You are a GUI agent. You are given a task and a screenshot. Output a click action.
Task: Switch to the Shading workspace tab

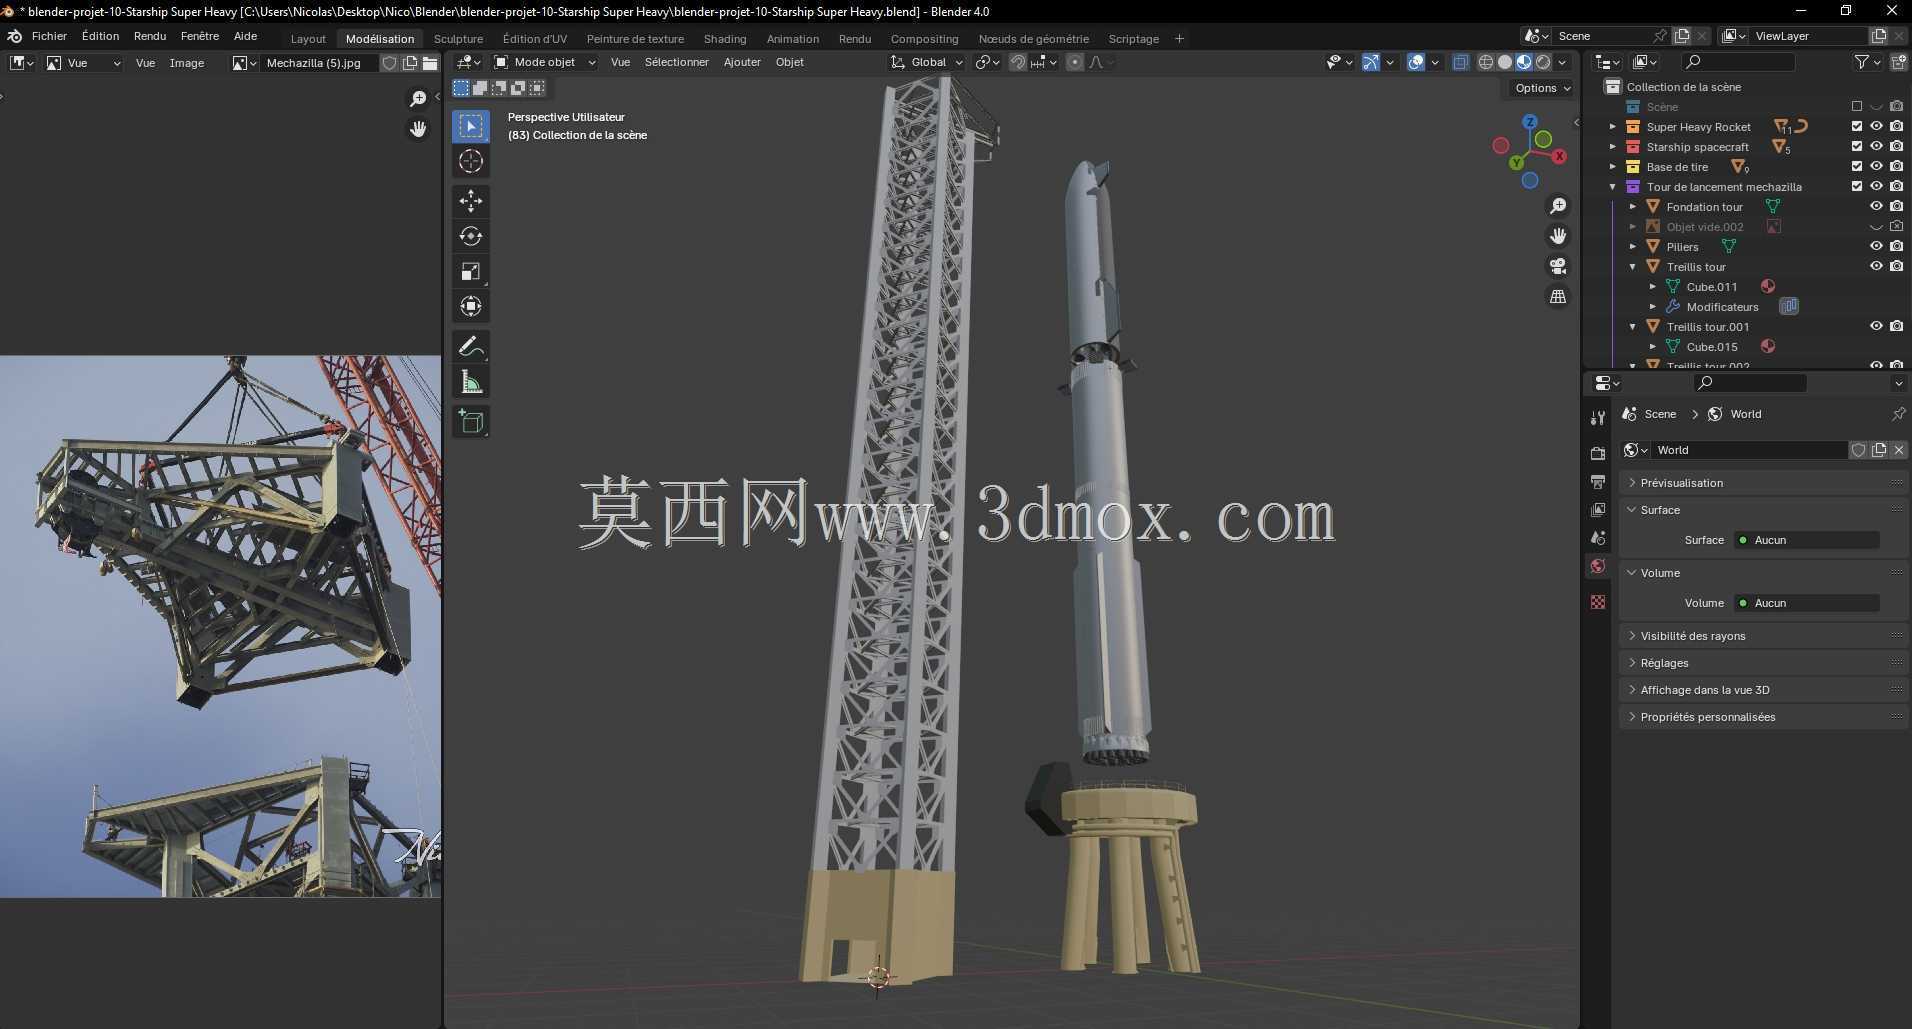(x=725, y=39)
